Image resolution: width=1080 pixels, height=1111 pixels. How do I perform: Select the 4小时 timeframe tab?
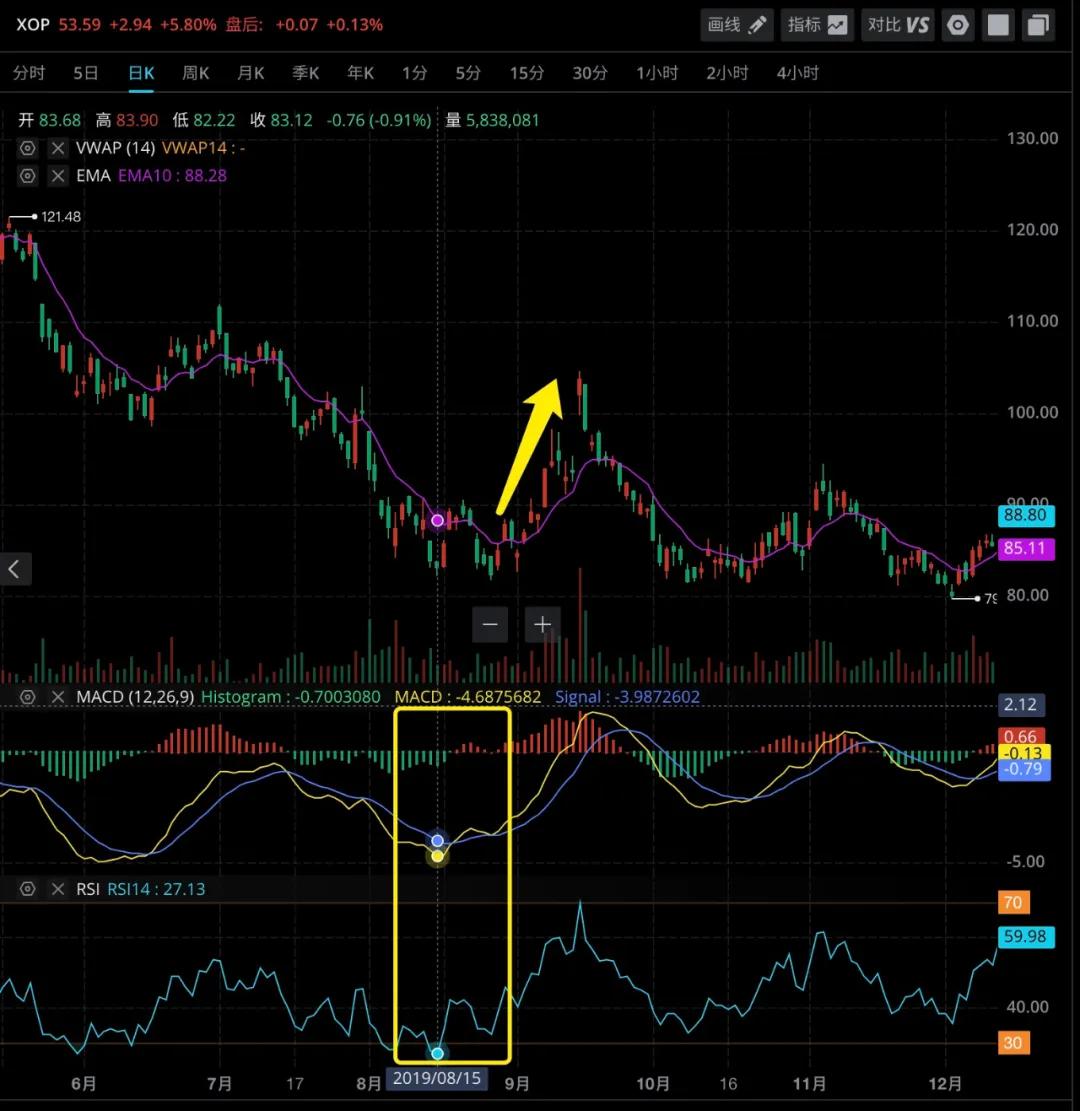click(x=797, y=73)
